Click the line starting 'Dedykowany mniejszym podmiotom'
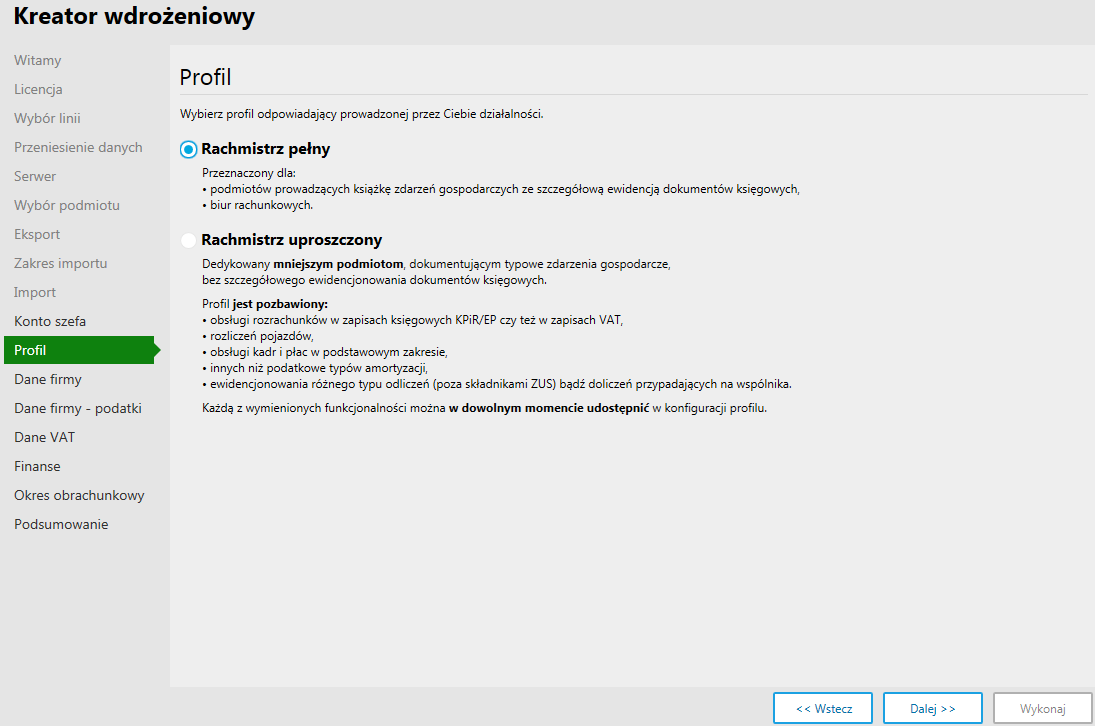1095x726 pixels. (x=436, y=264)
